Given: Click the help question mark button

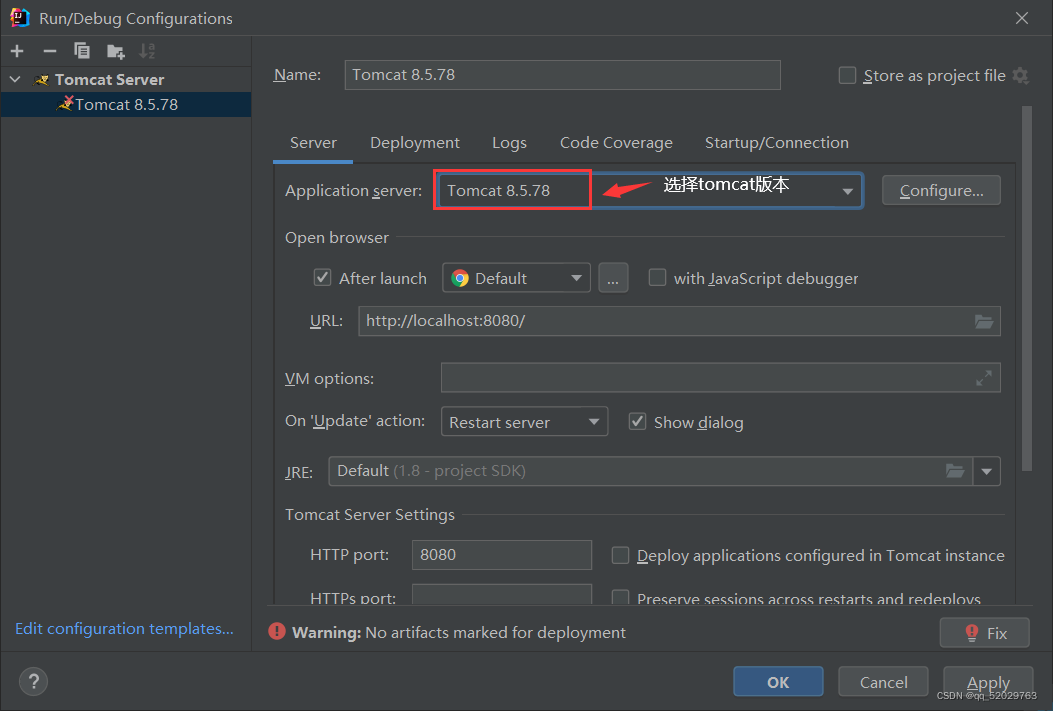Looking at the screenshot, I should pos(34,682).
